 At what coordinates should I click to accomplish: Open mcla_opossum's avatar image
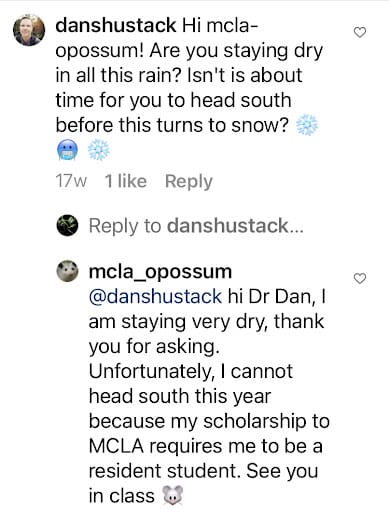click(67, 271)
